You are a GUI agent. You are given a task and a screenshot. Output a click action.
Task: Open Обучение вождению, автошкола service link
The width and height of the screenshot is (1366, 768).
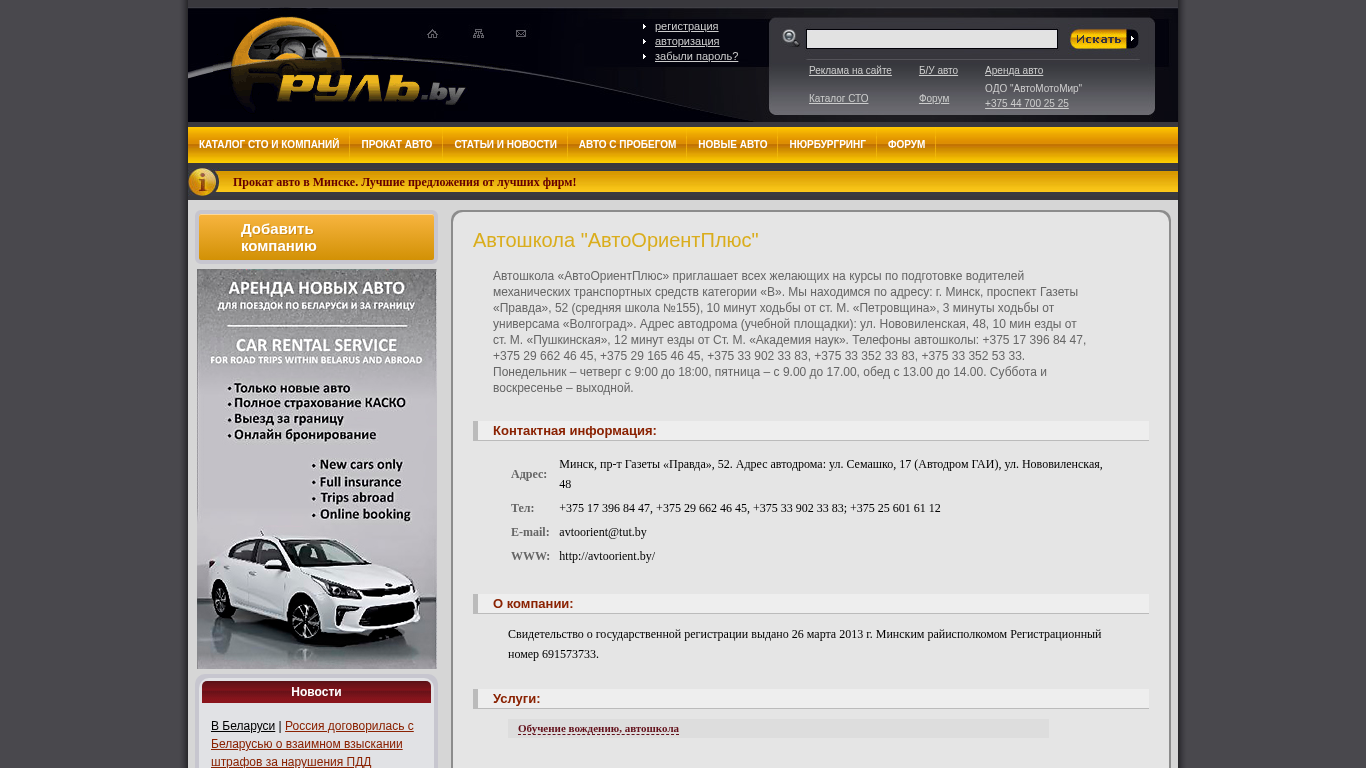click(x=598, y=729)
